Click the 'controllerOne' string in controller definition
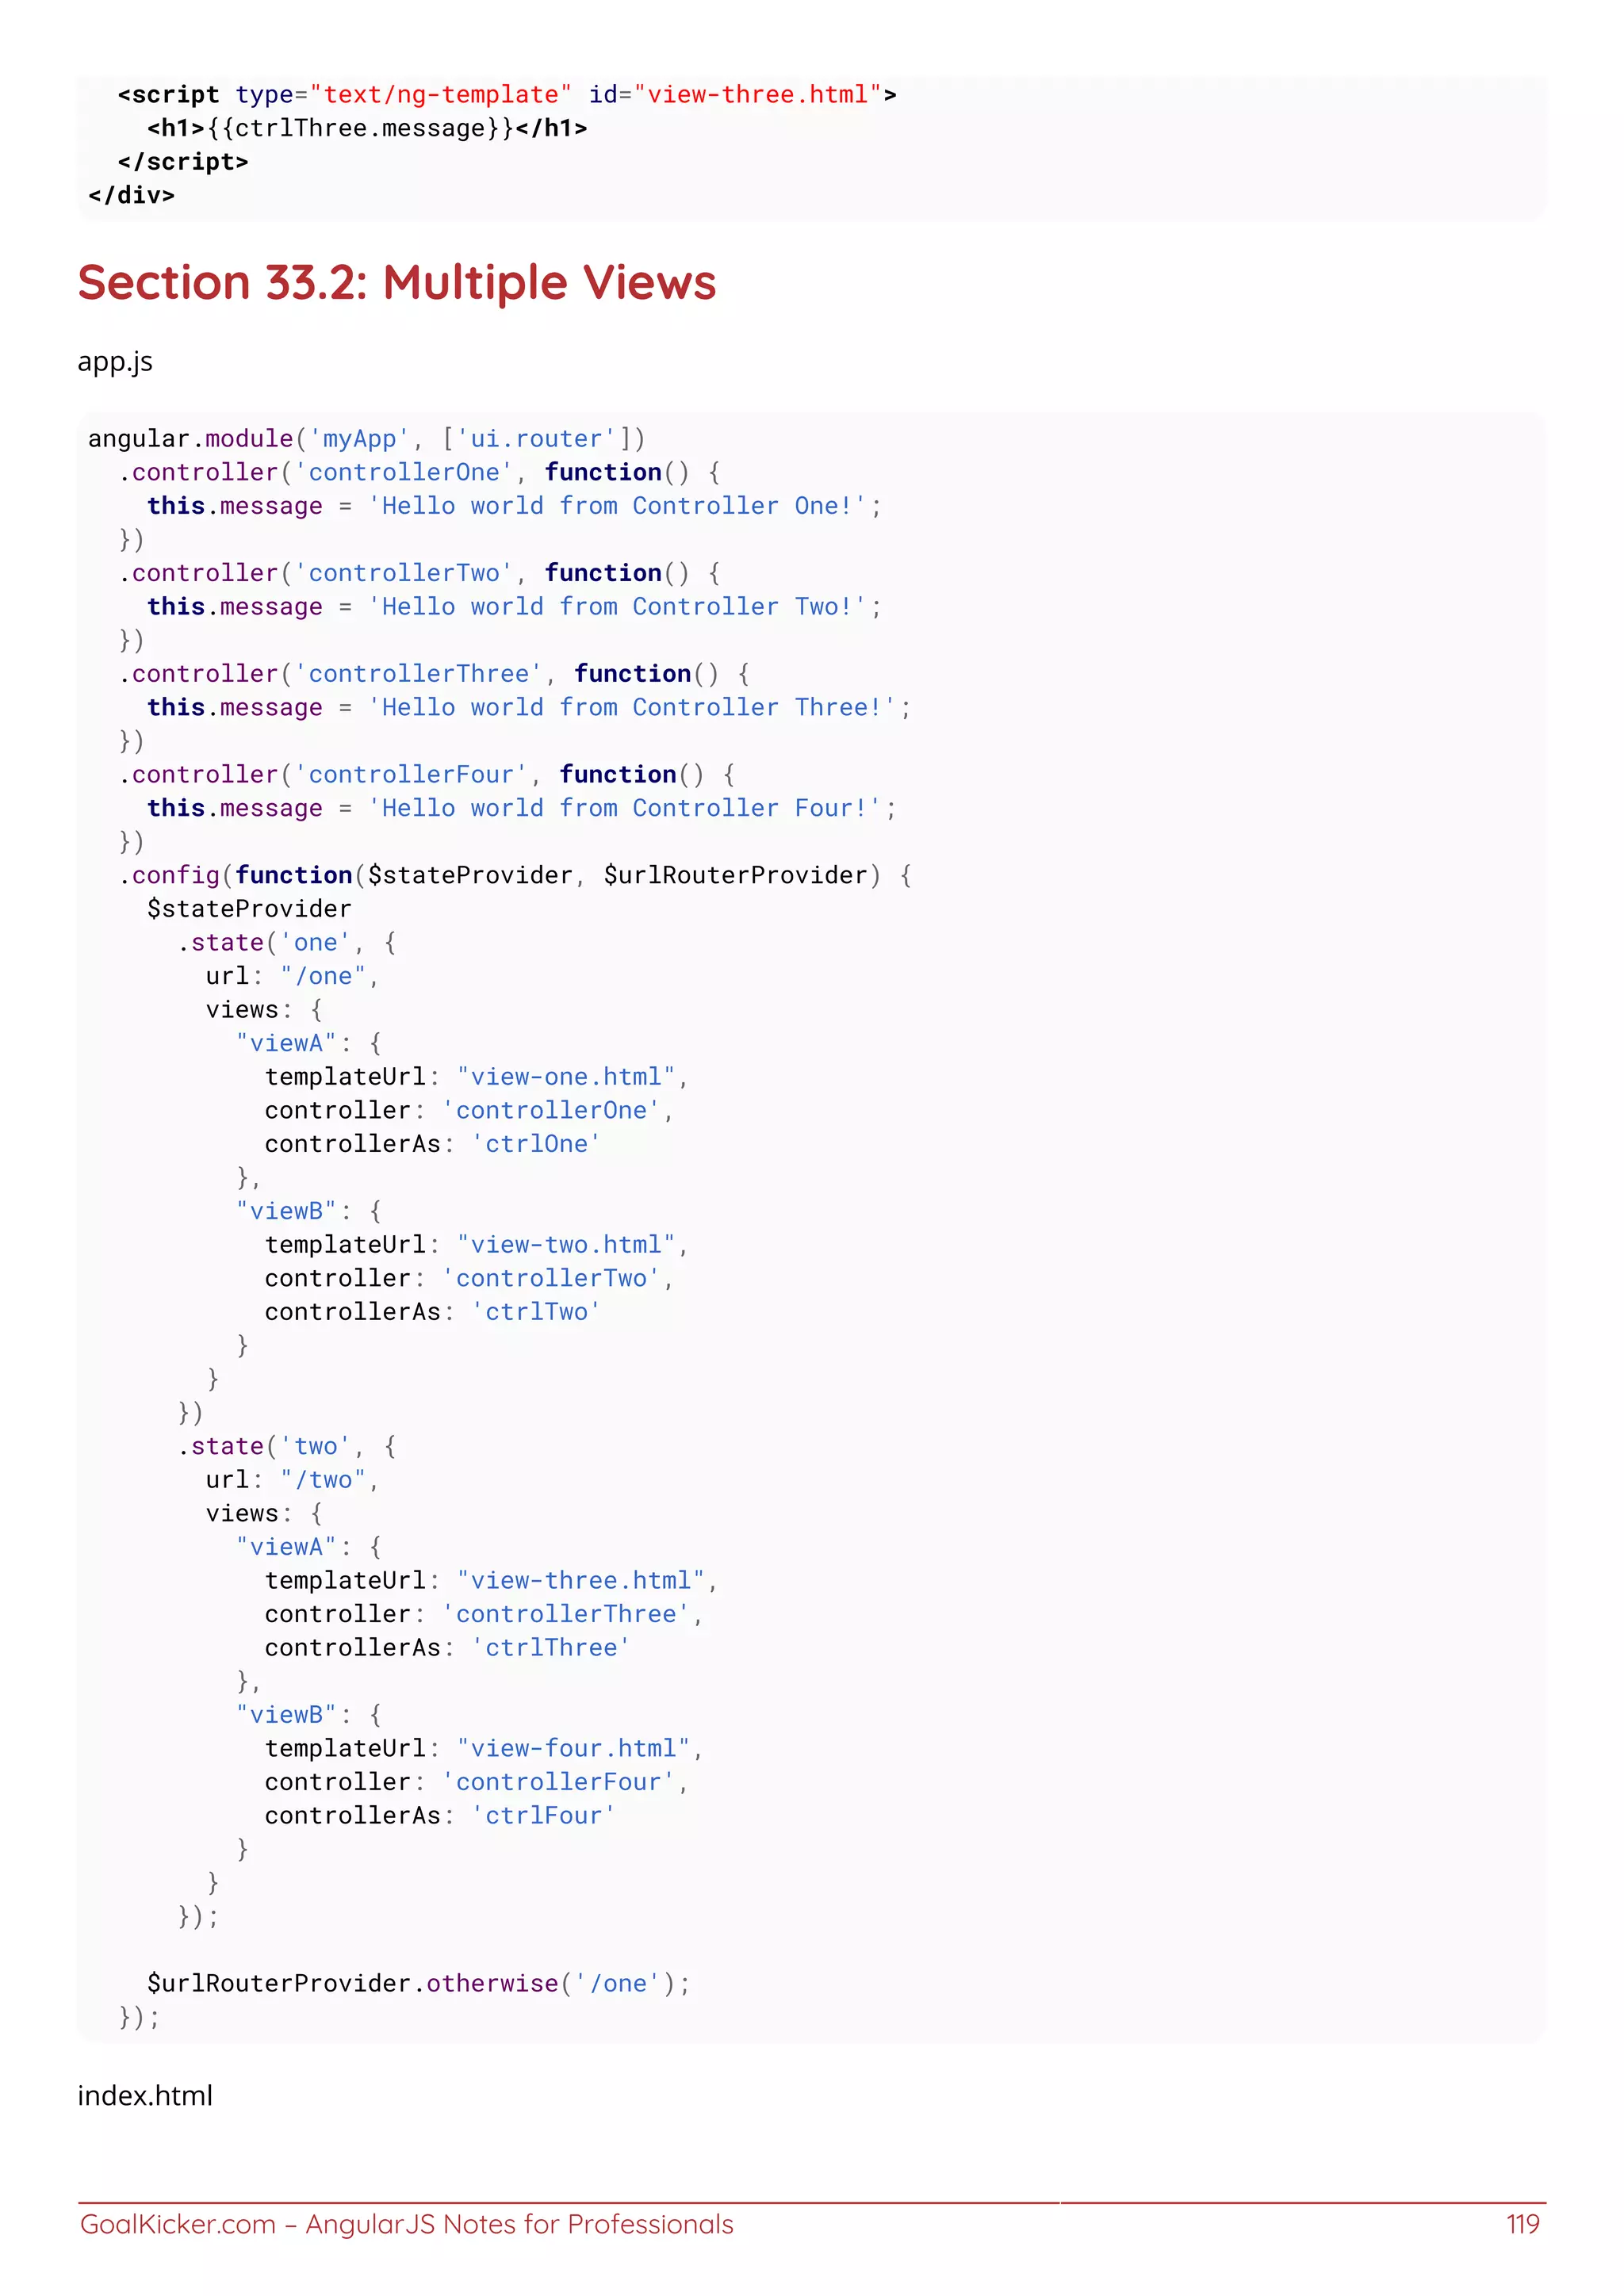This screenshot has height=2296, width=1624. (404, 472)
